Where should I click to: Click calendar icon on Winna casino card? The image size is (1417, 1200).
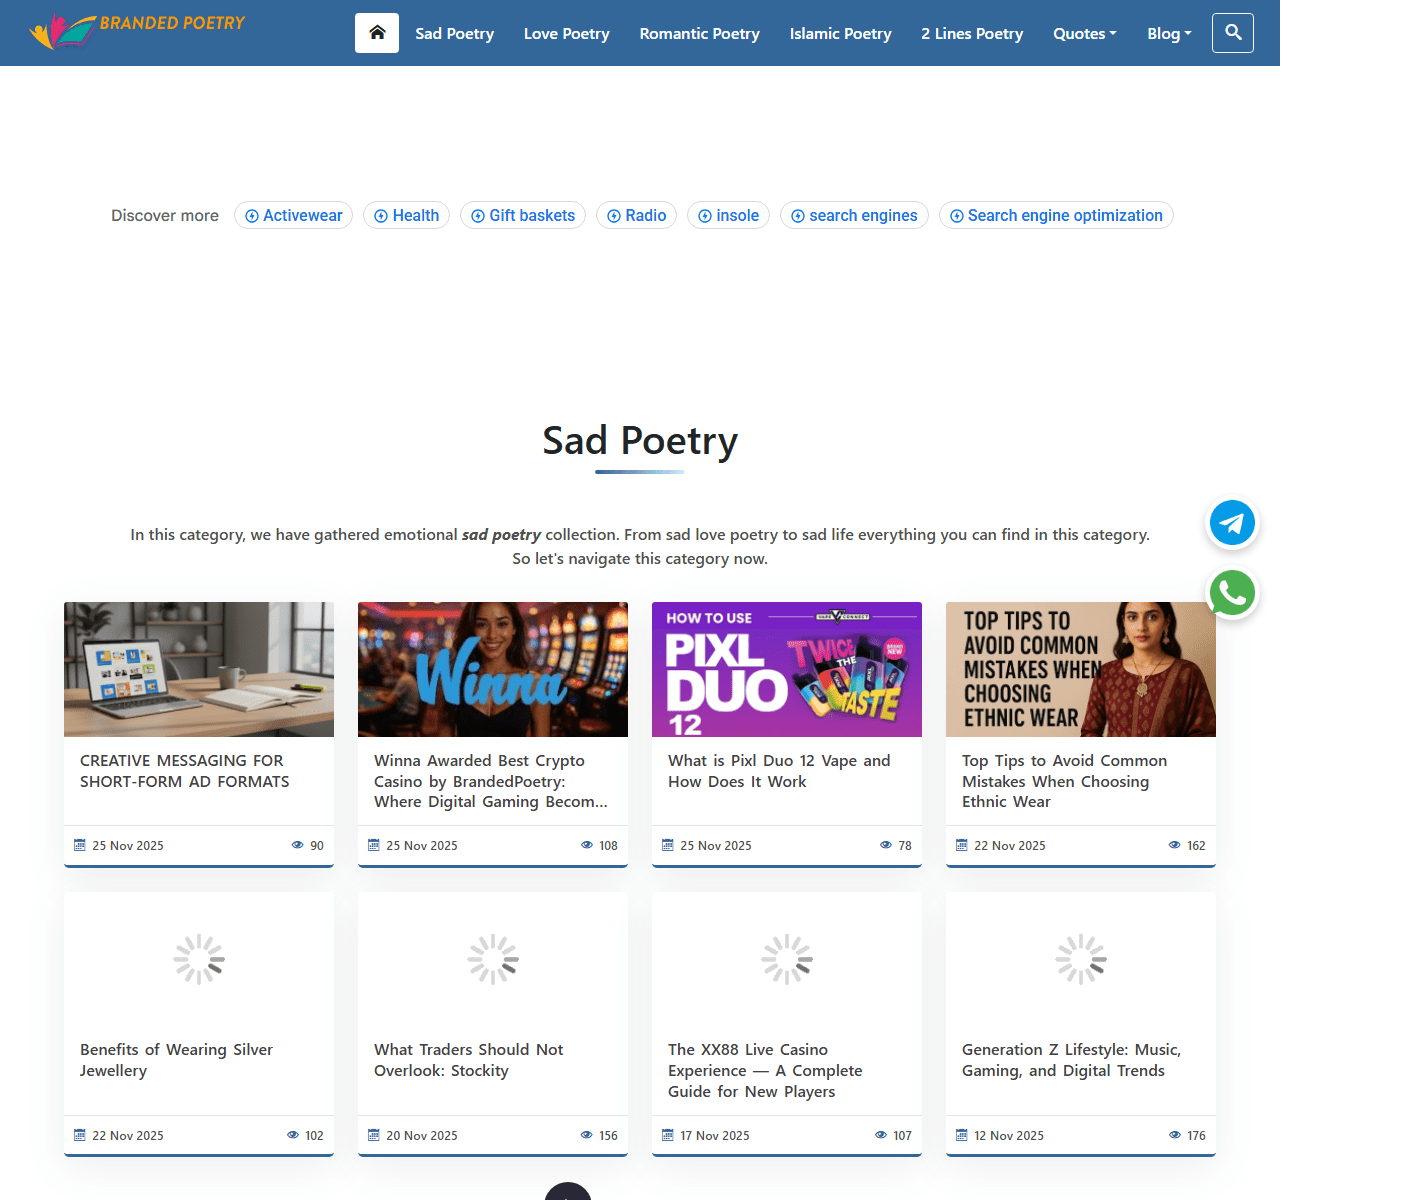374,845
